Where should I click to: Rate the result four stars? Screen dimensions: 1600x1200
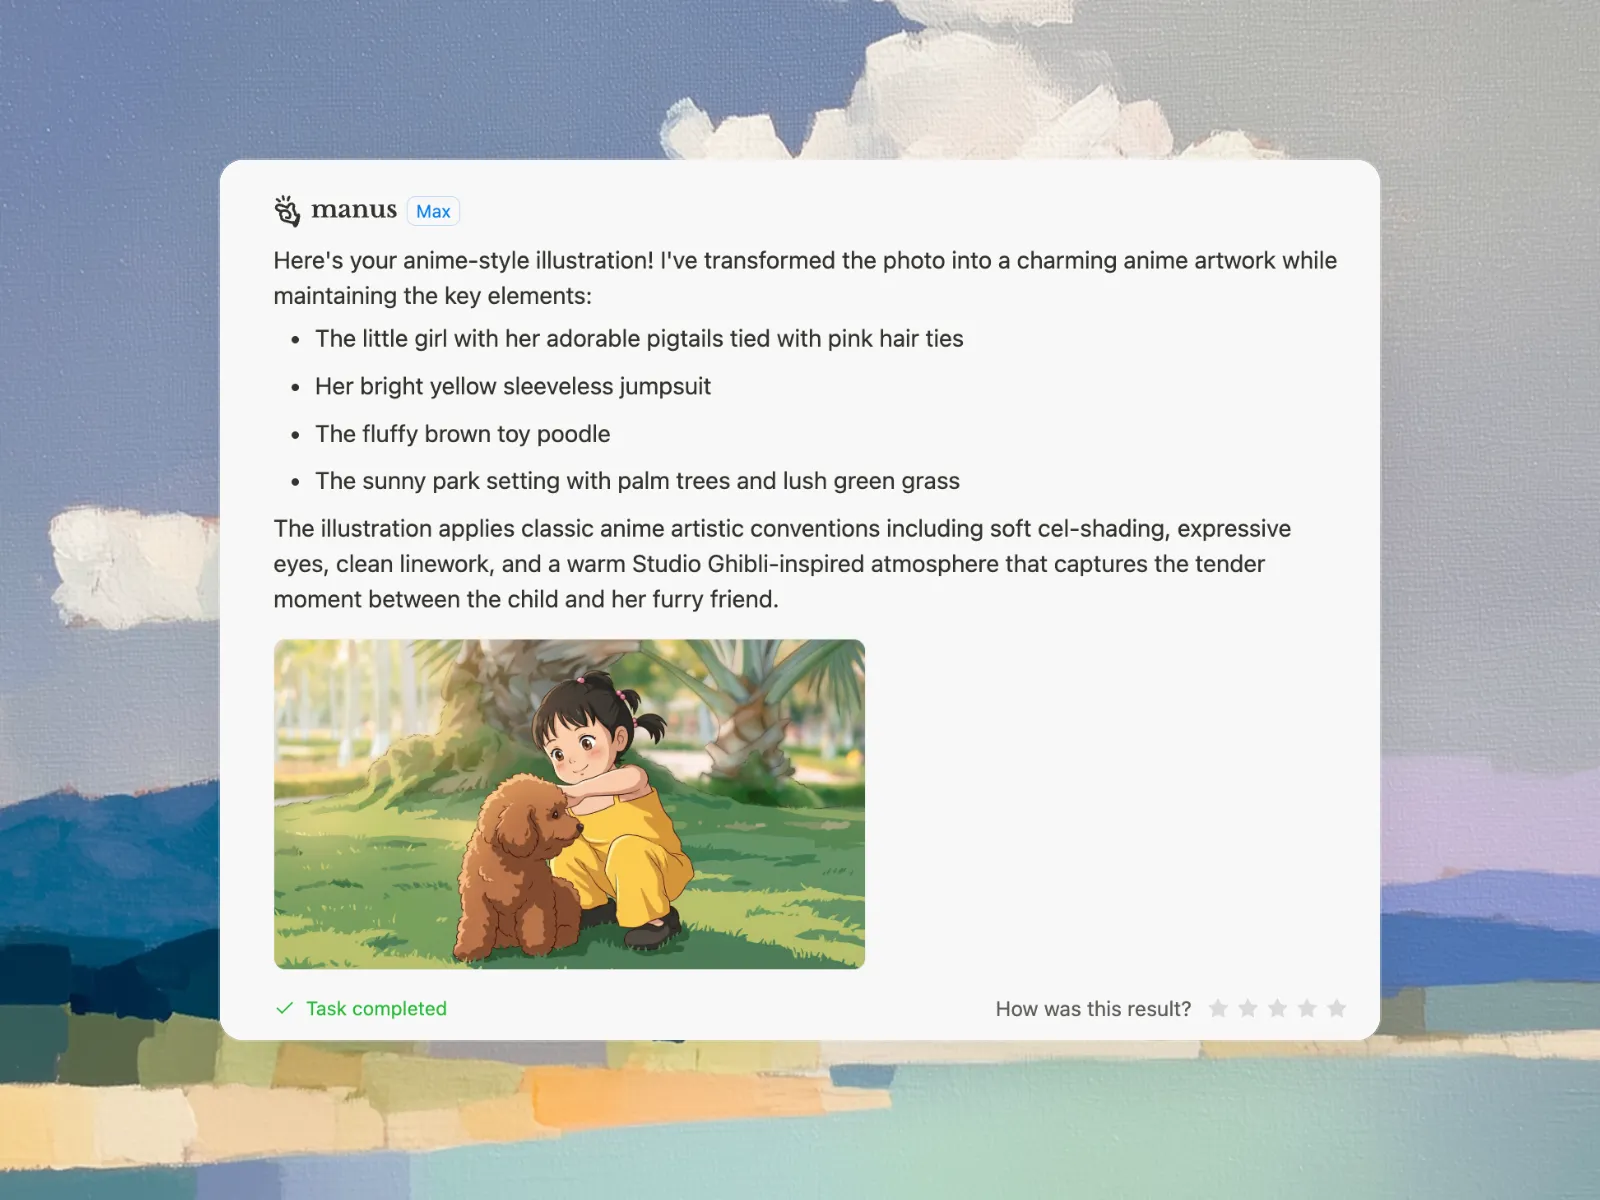point(1307,1008)
